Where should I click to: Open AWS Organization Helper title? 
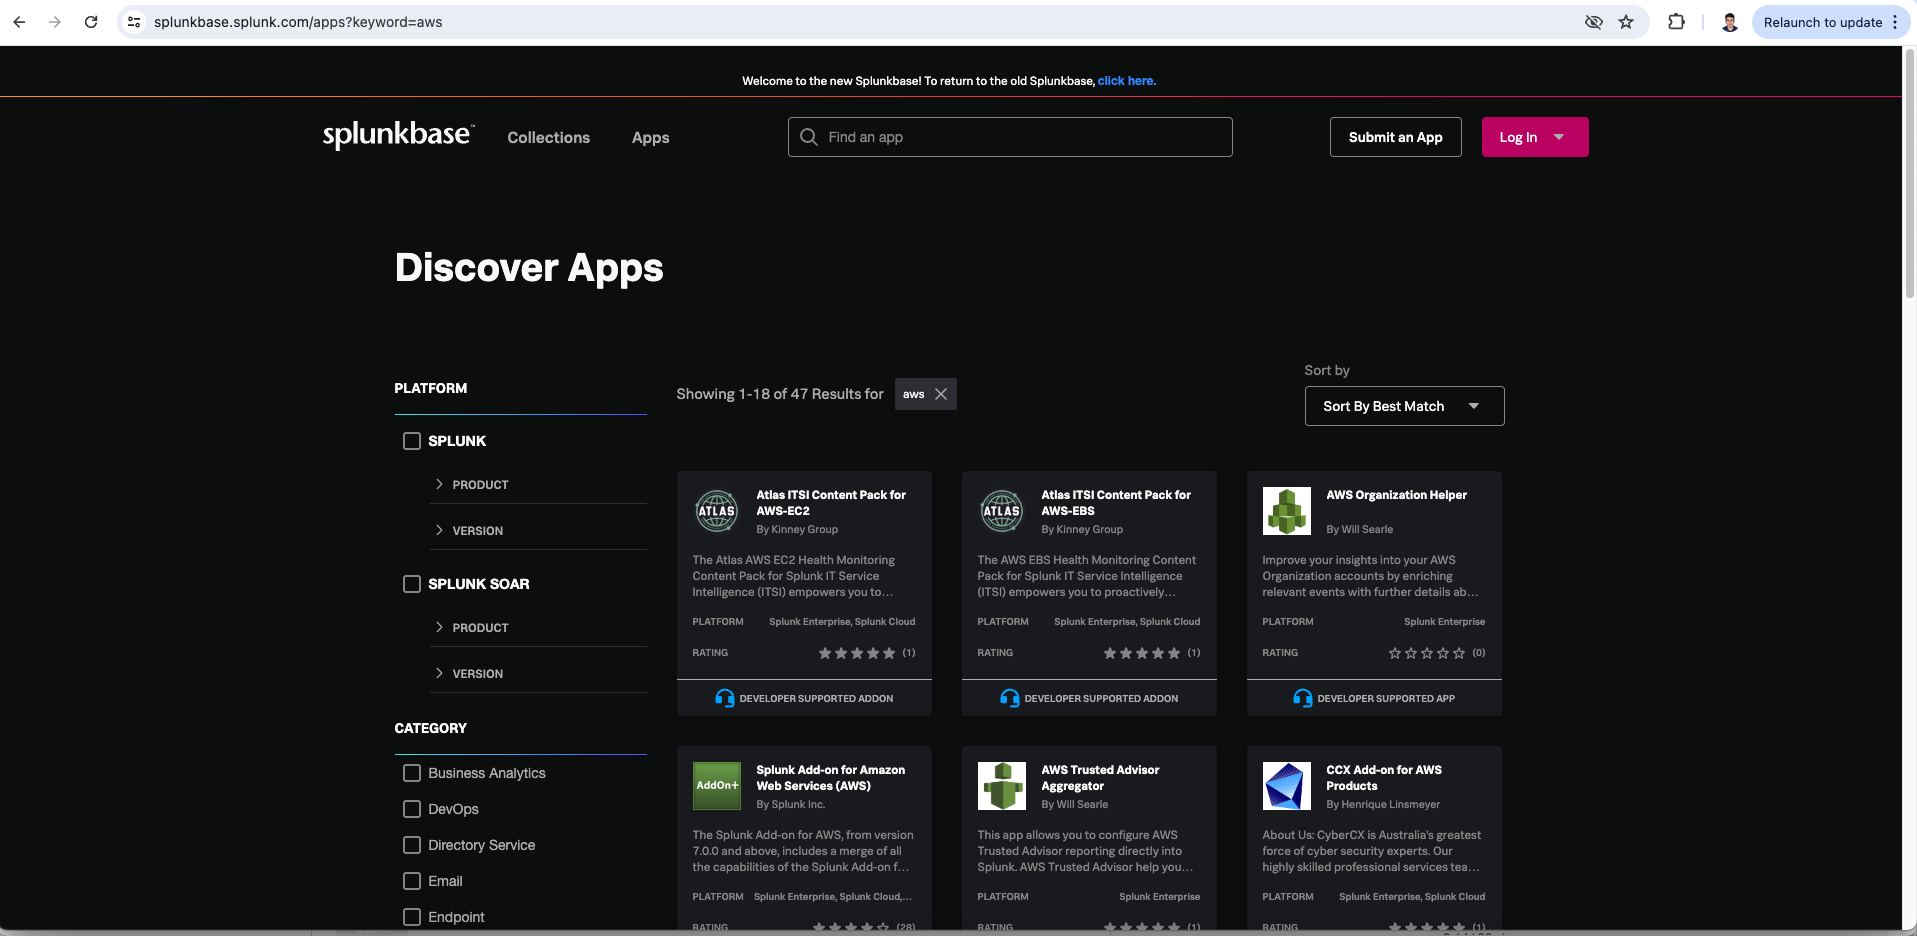click(1396, 495)
